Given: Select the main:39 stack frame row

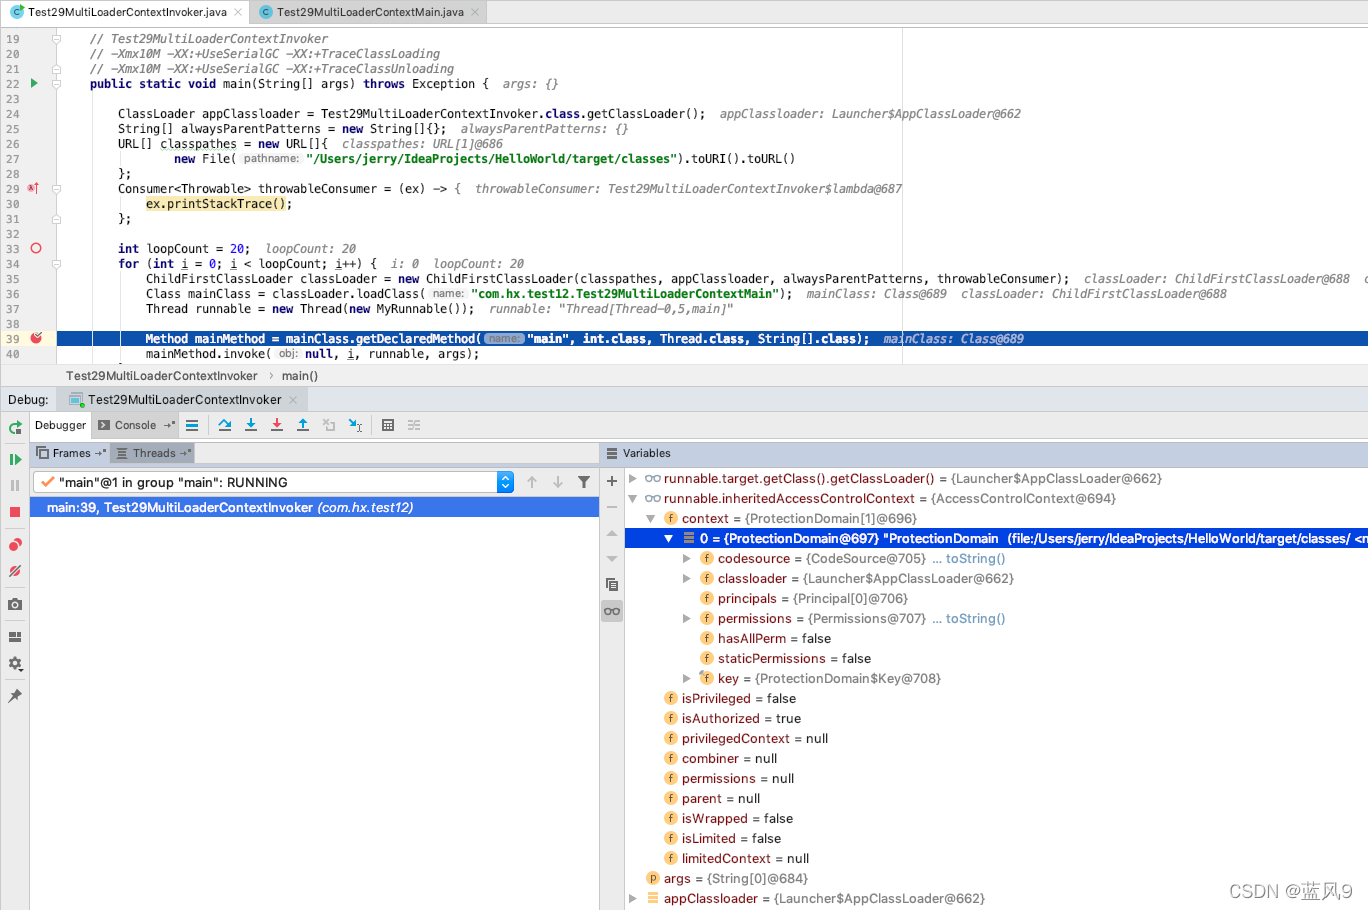Looking at the screenshot, I should pos(314,508).
